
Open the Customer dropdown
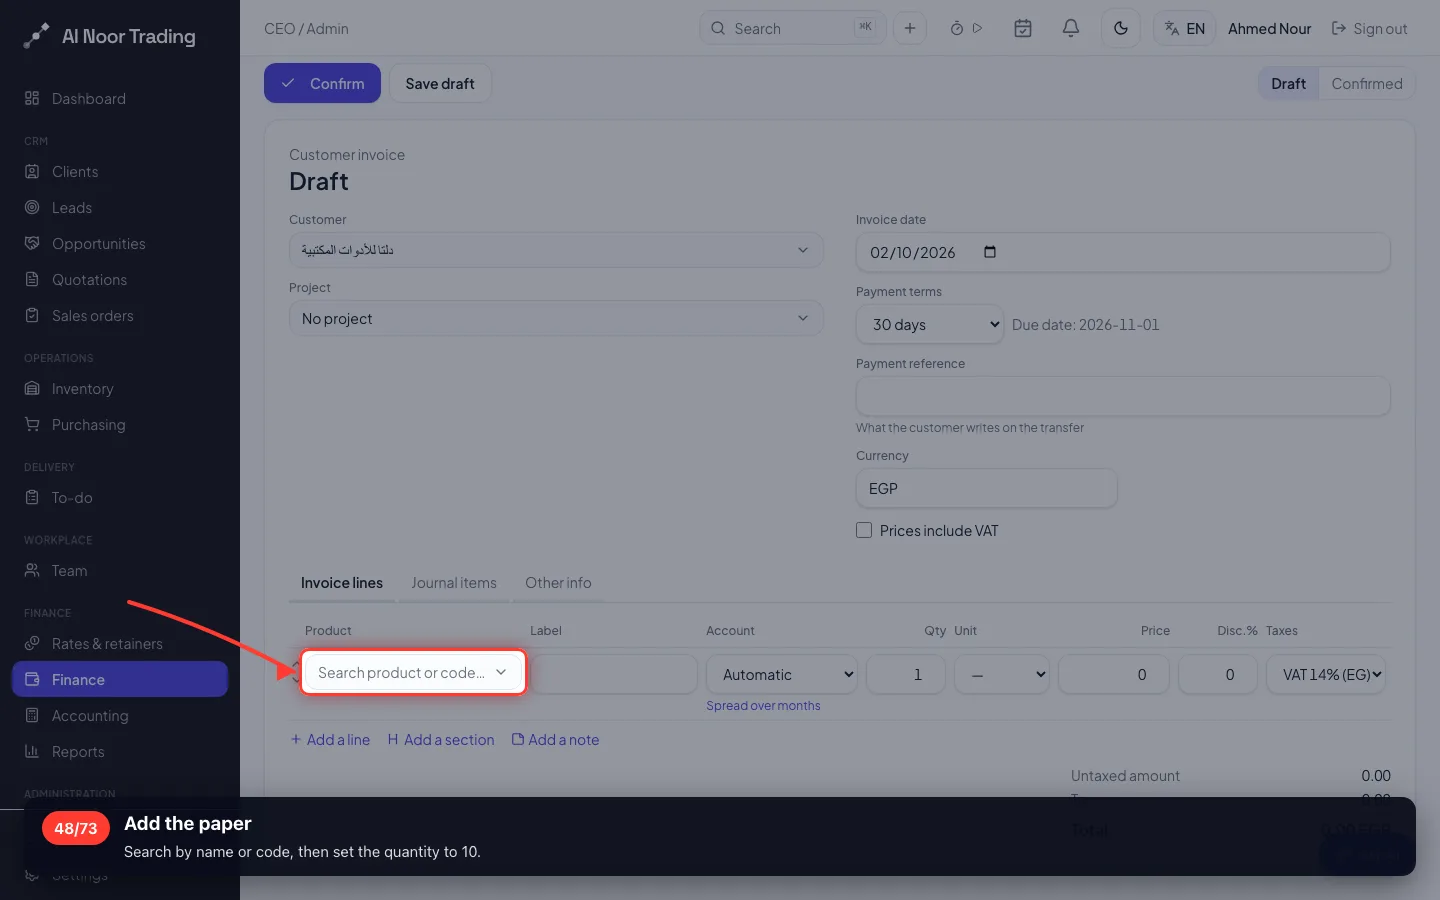coord(556,250)
